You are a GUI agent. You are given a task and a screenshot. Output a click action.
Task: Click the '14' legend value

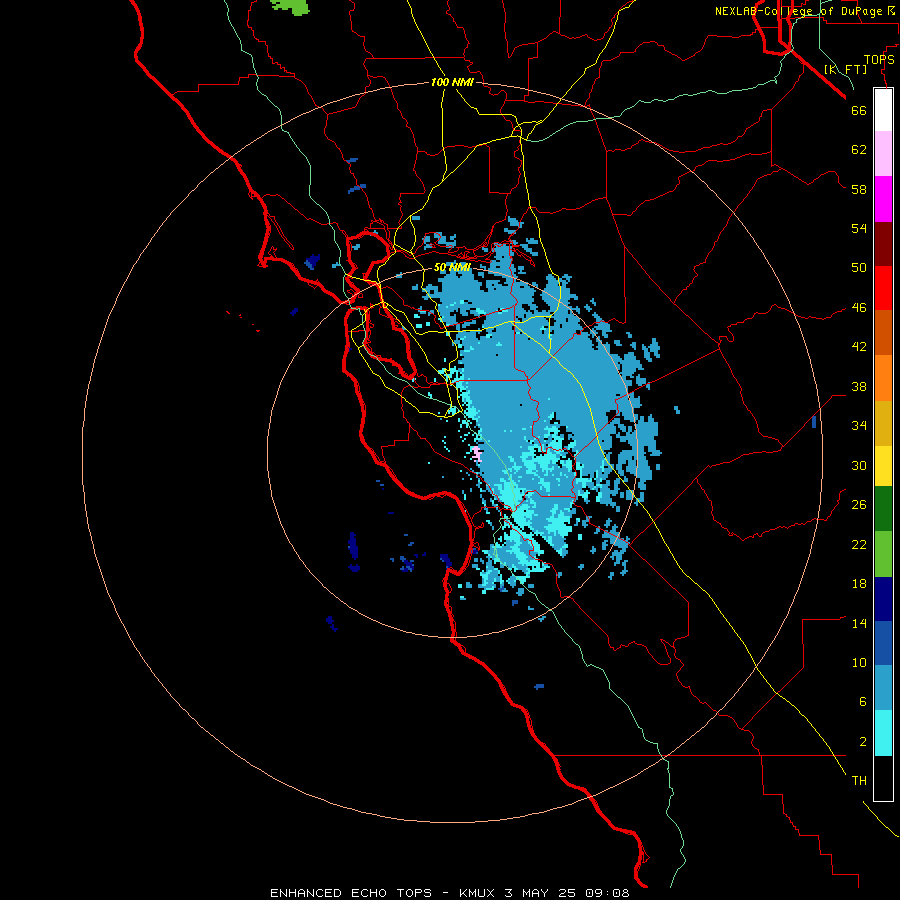pos(859,623)
